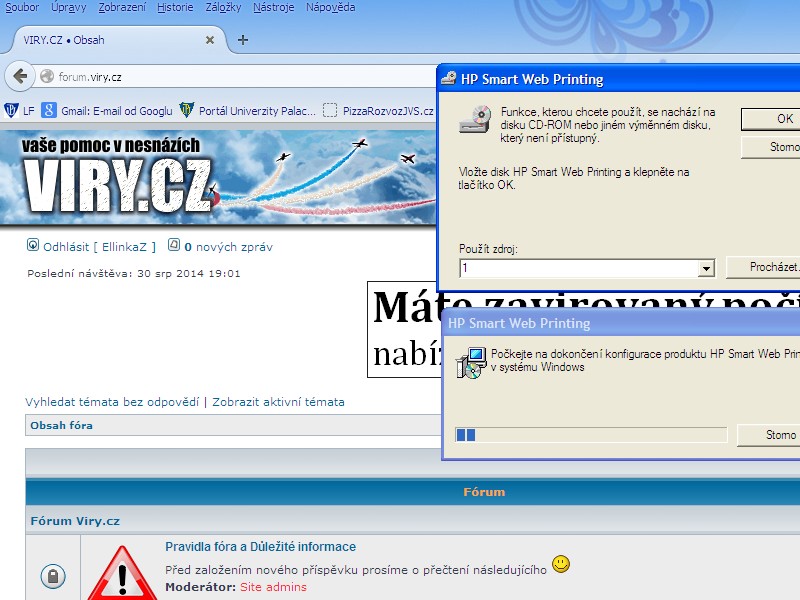The width and height of the screenshot is (800, 600).
Task: Click Odhlásit logout link
Action: [66, 246]
